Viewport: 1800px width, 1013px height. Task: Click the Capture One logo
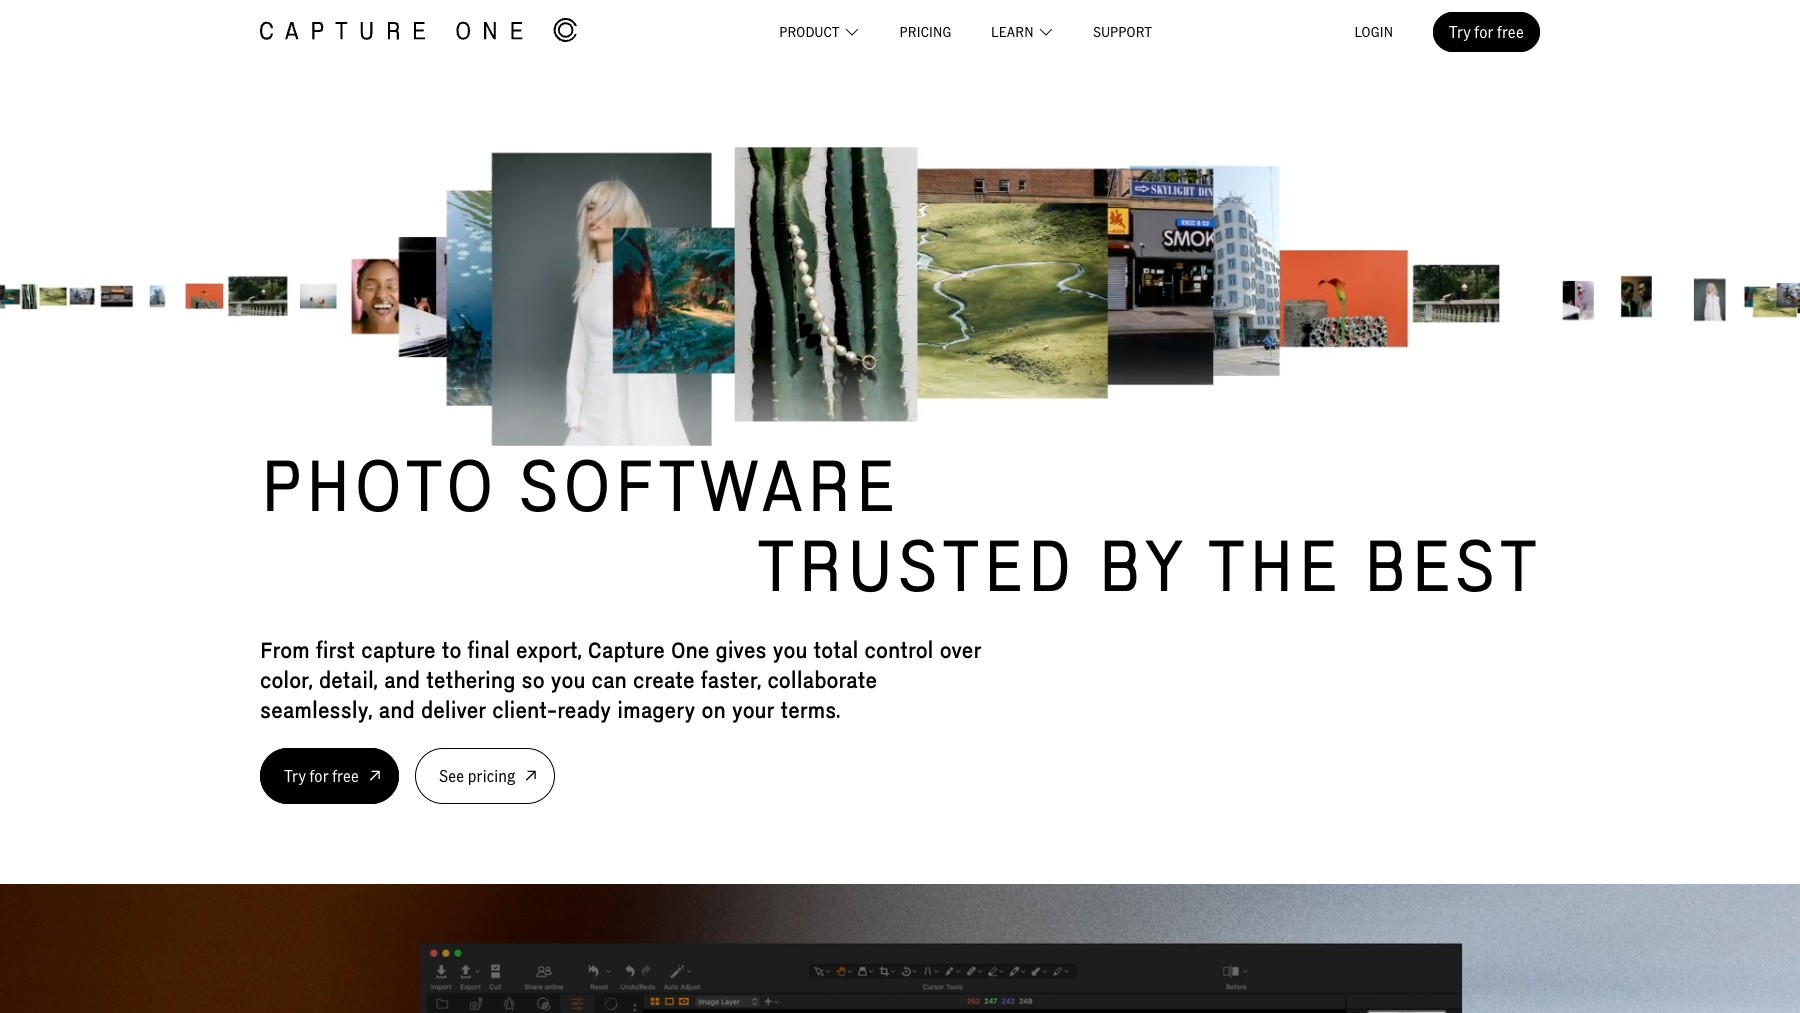pos(418,31)
